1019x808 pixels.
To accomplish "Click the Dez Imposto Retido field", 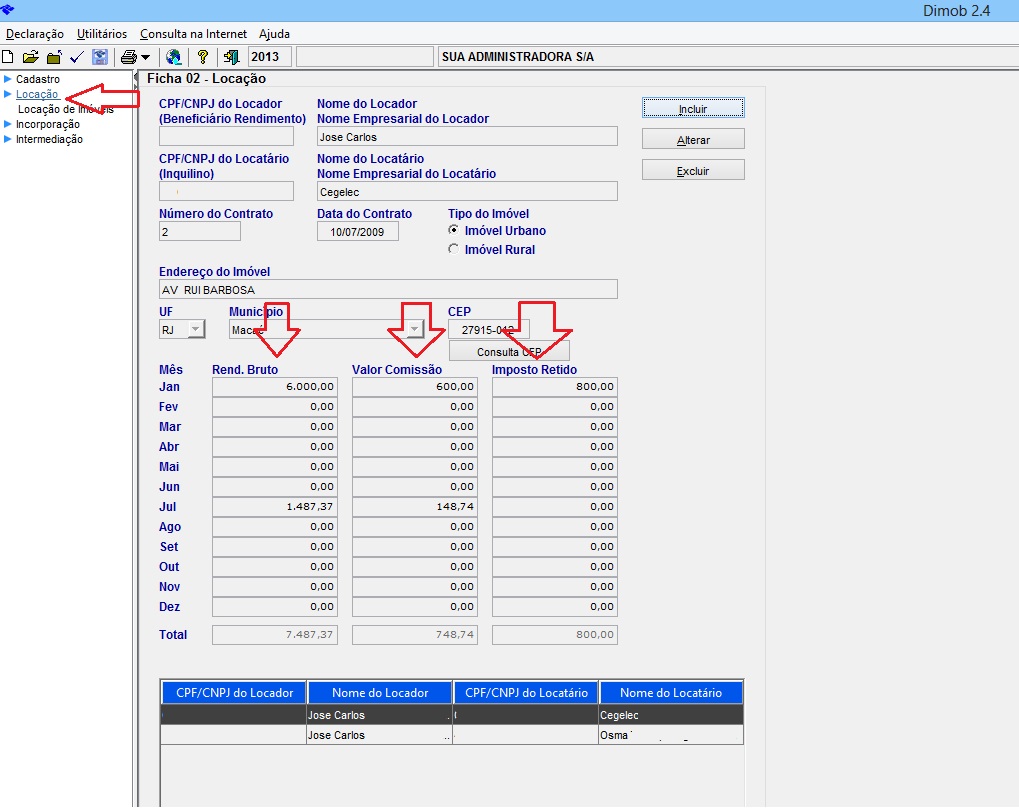I will point(555,607).
